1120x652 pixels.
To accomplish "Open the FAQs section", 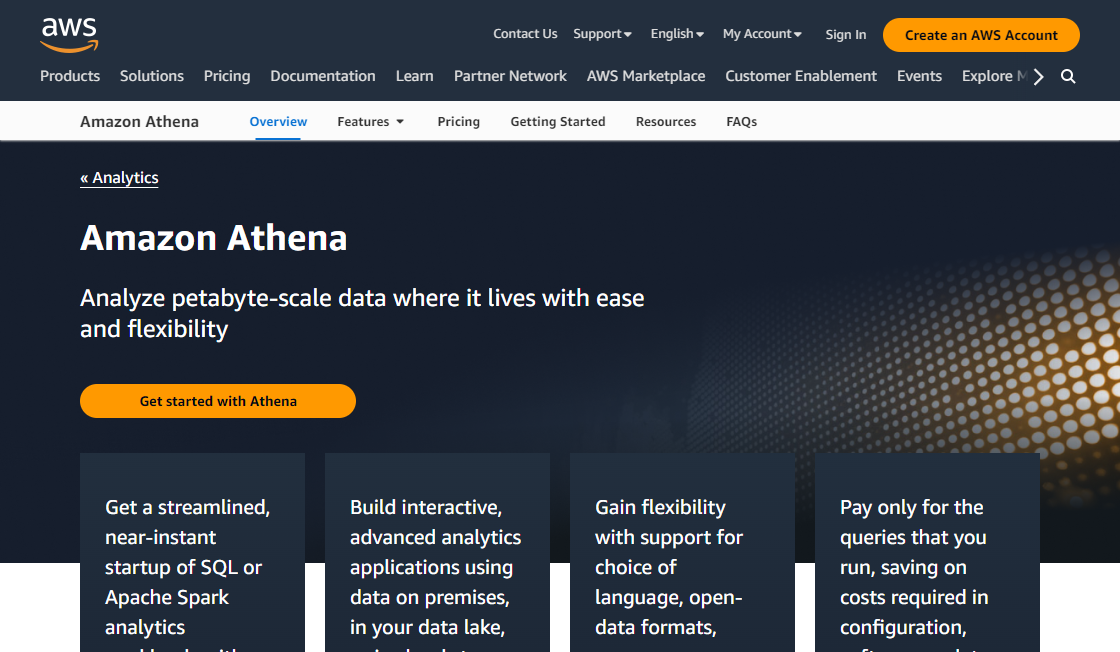I will pyautogui.click(x=741, y=121).
